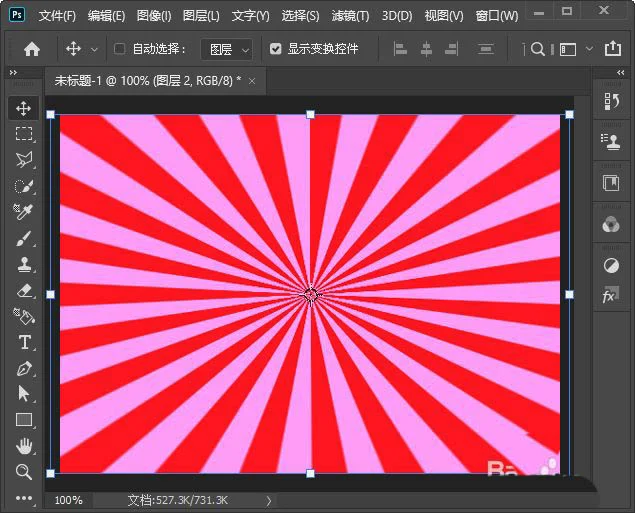The height and width of the screenshot is (513, 635).
Task: Open the 编辑(E) menu
Action: [x=106, y=16]
